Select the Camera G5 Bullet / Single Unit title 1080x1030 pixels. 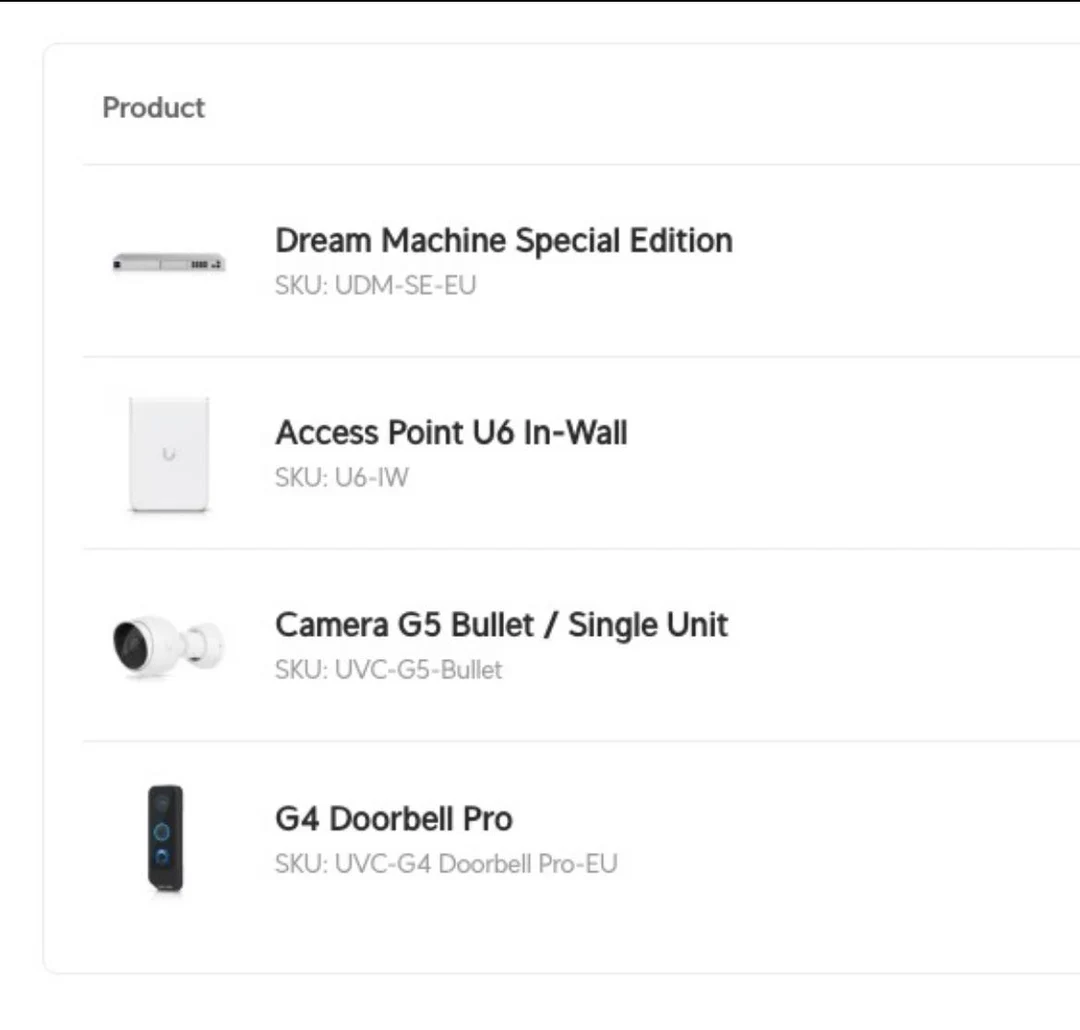tap(501, 624)
